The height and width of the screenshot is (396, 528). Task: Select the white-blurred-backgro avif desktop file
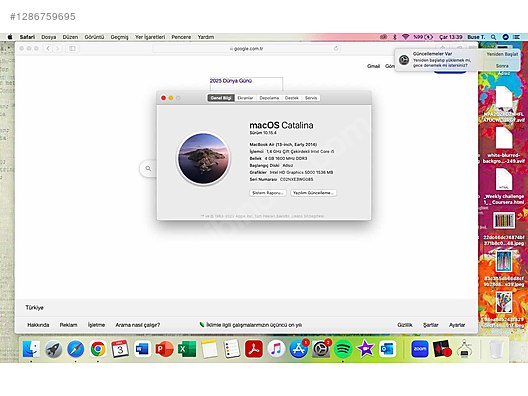[x=504, y=145]
